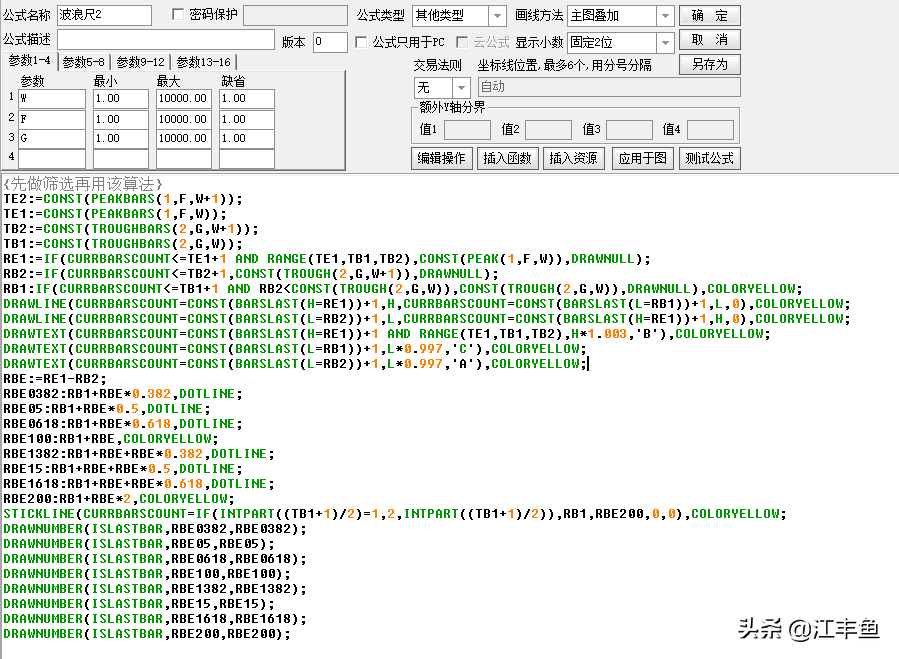Click the password field beside 密码保护

tap(295, 15)
